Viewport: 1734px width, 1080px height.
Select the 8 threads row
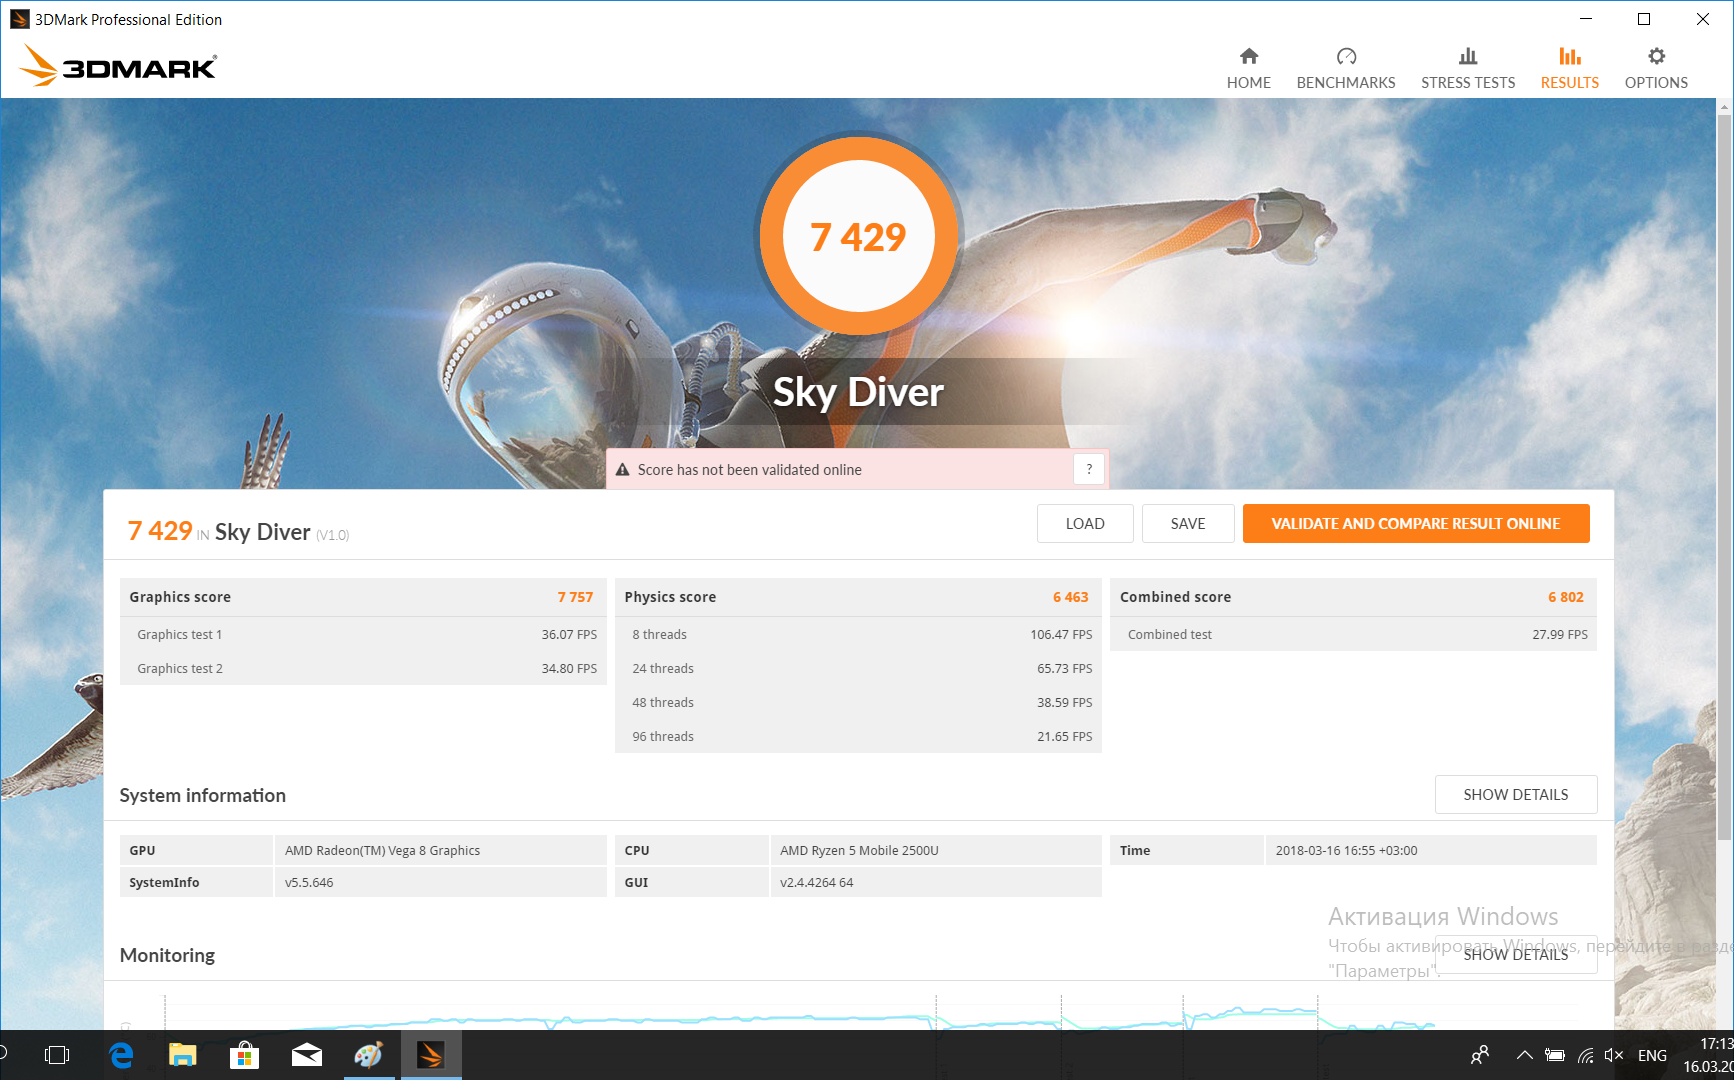point(858,634)
